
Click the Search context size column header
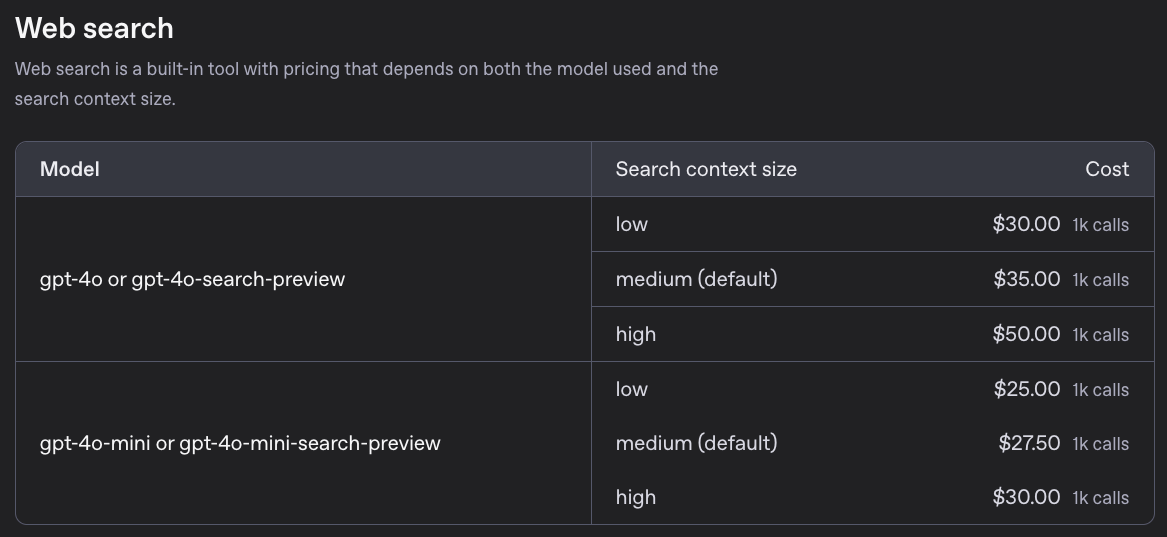706,169
